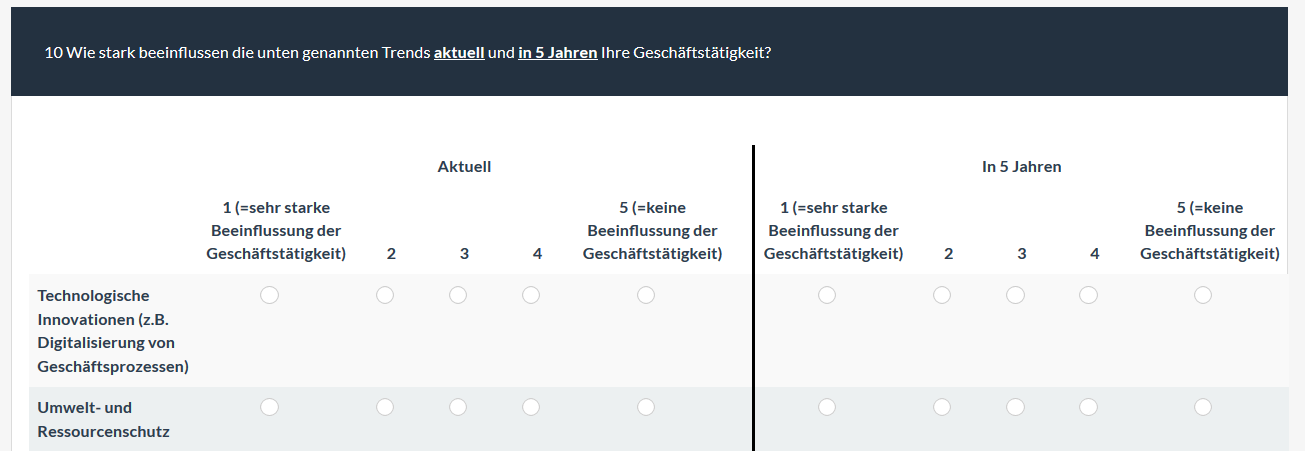This screenshot has width=1305, height=451.
Task: Pick 3 for Technologische Innovationen In 5 Jahren
Action: point(1015,295)
